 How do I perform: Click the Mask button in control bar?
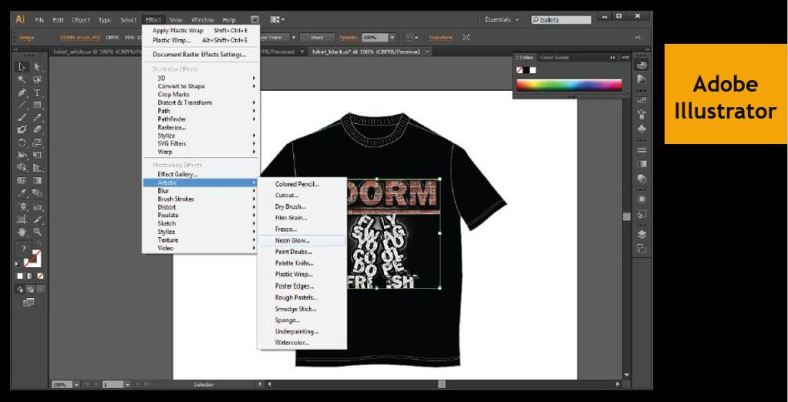pyautogui.click(x=317, y=37)
